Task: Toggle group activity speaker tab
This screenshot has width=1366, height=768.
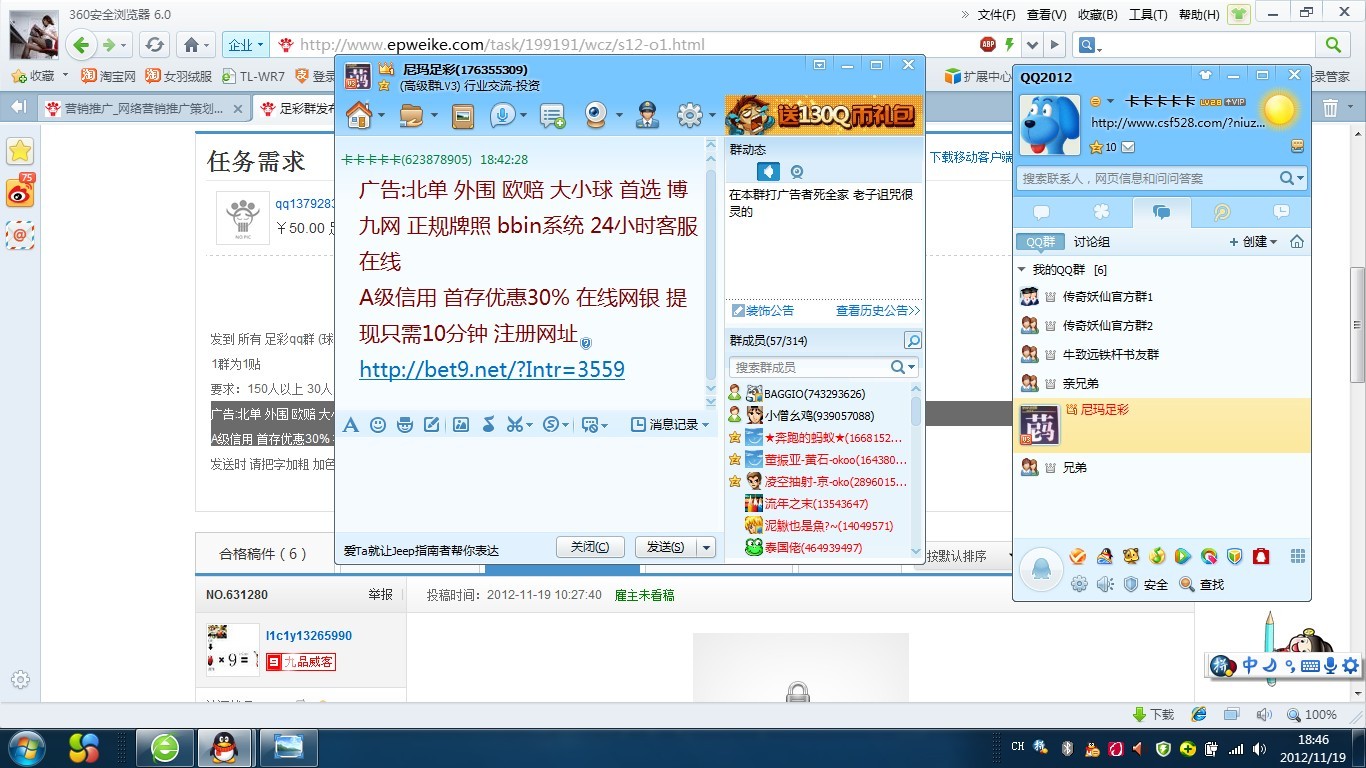Action: tap(768, 172)
